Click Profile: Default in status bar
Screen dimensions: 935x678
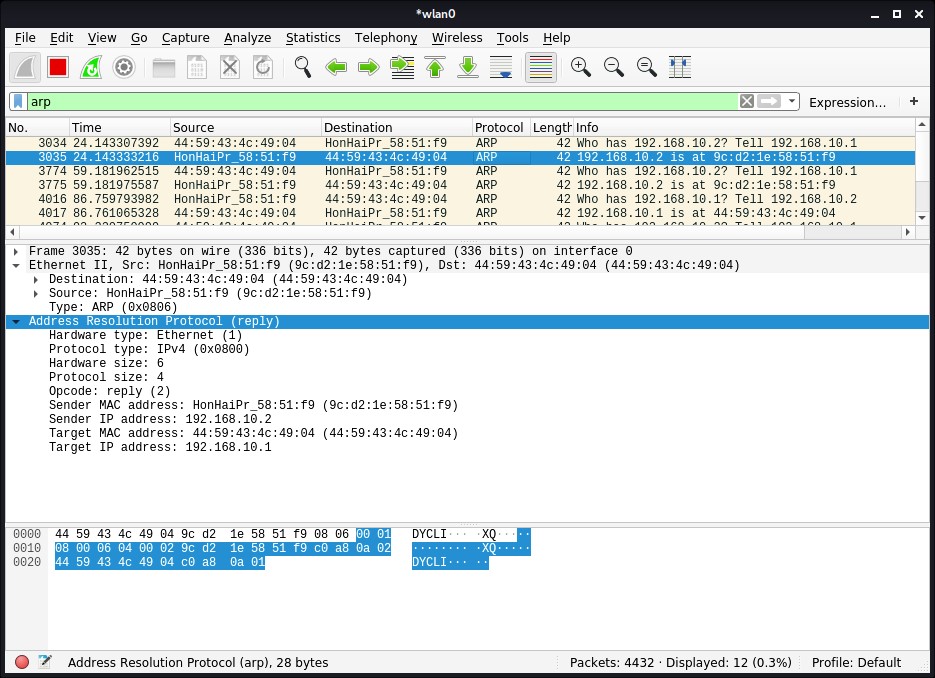tap(856, 662)
